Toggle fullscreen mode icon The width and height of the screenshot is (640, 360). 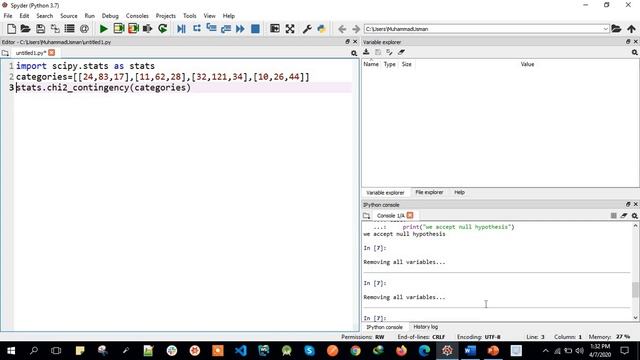(290, 29)
